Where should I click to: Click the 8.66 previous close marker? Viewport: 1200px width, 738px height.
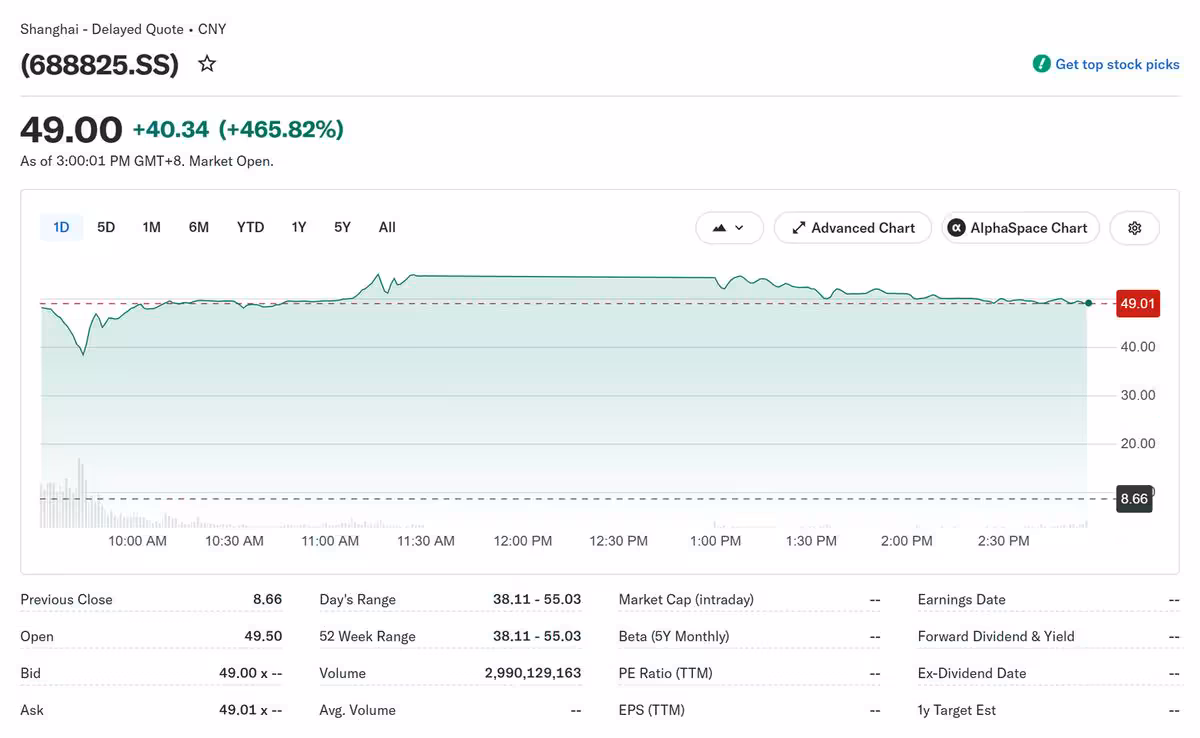[x=1134, y=499]
